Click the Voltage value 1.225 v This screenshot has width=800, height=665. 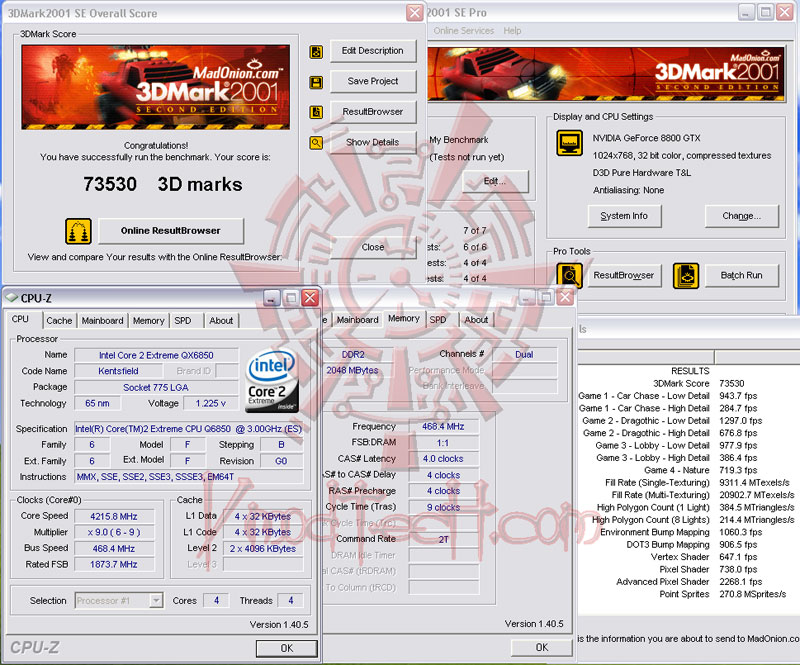click(x=211, y=403)
